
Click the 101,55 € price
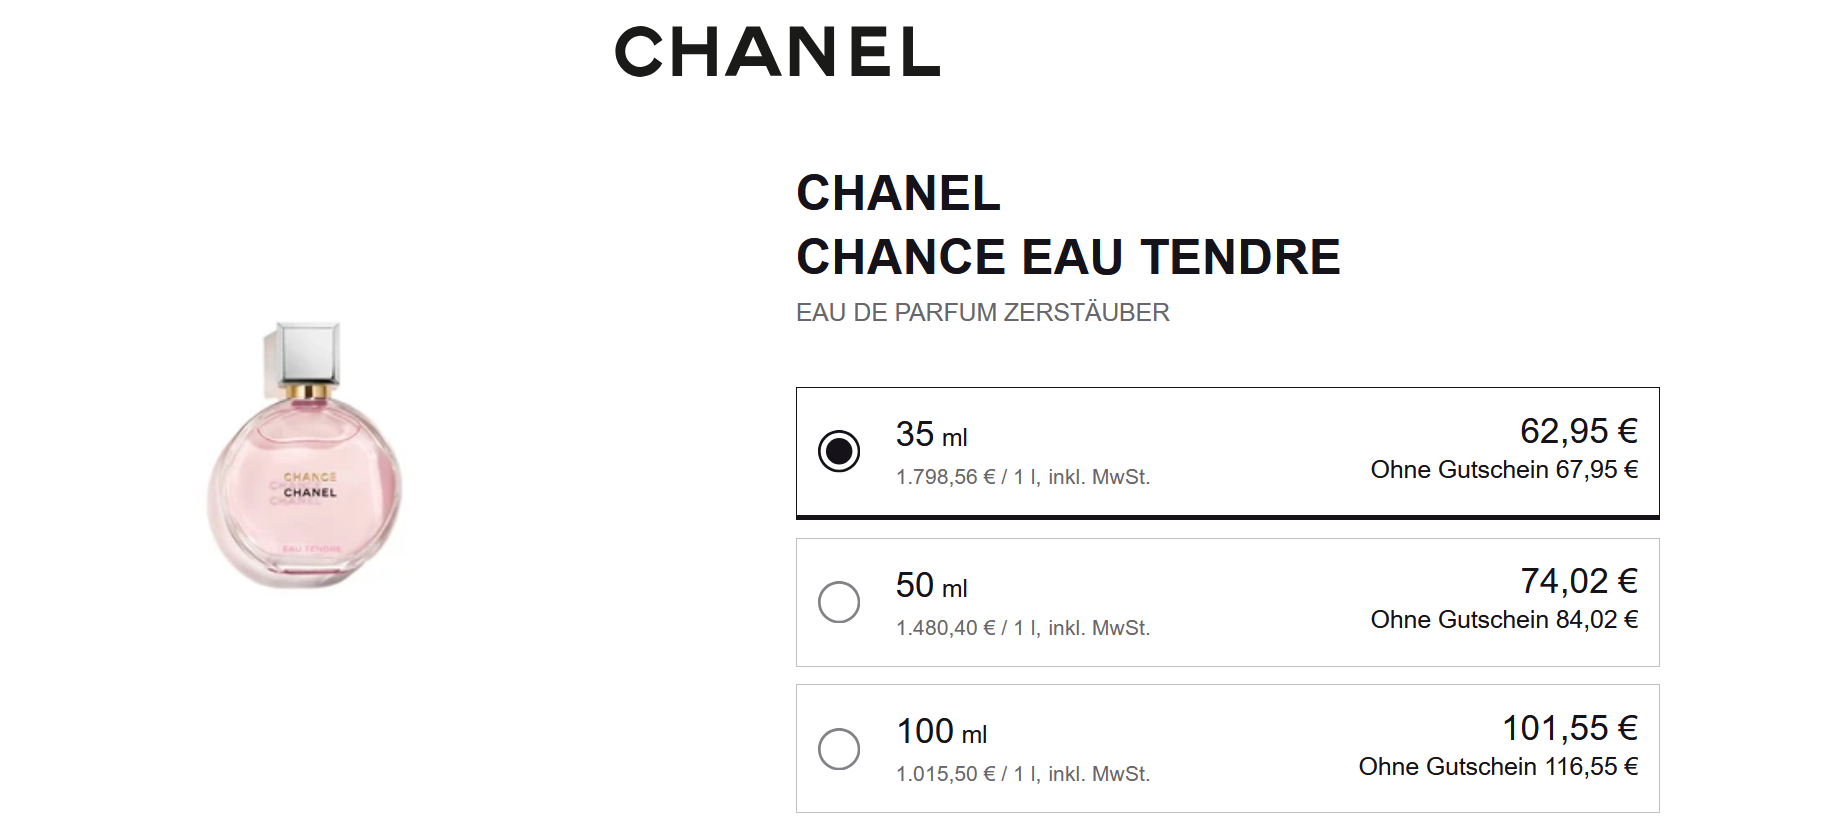(1569, 728)
